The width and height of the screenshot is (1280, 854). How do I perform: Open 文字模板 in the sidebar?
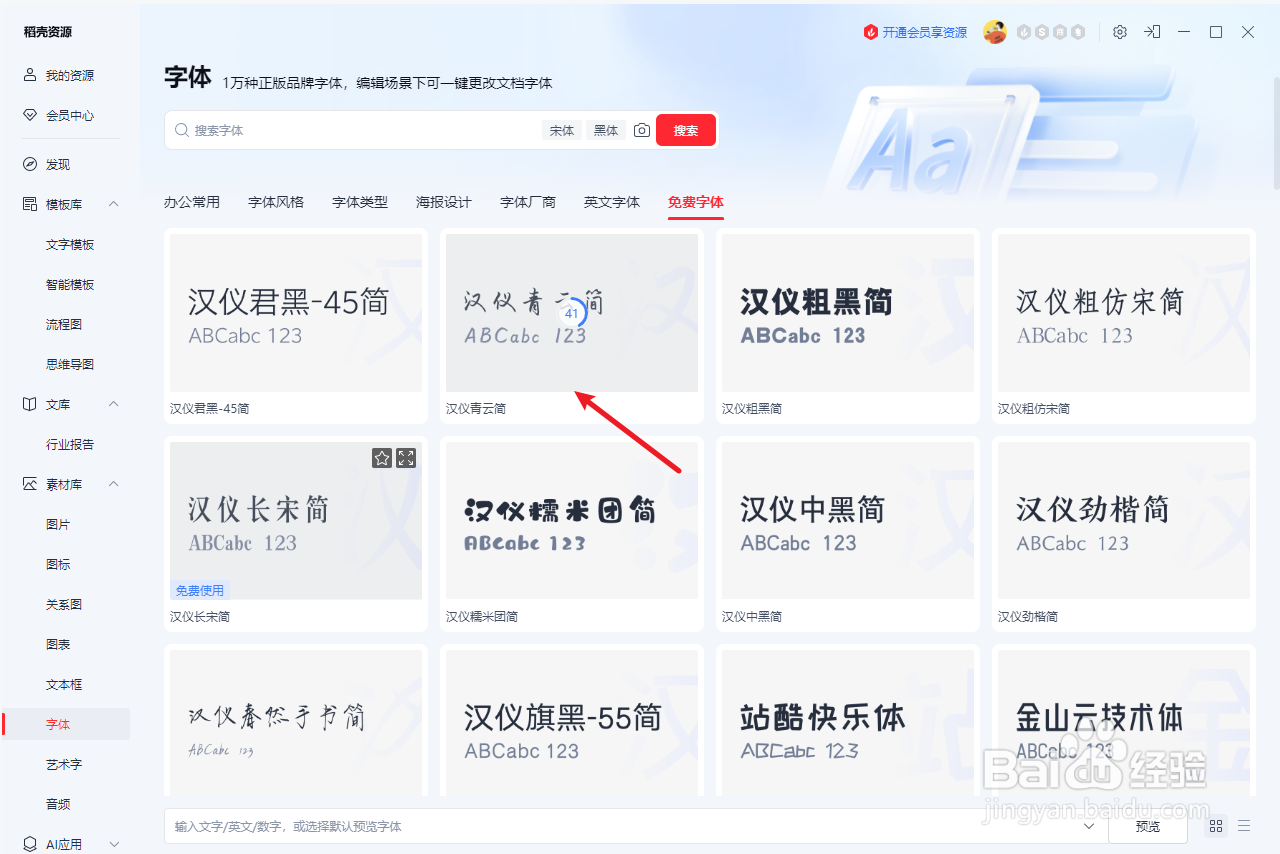pyautogui.click(x=70, y=244)
